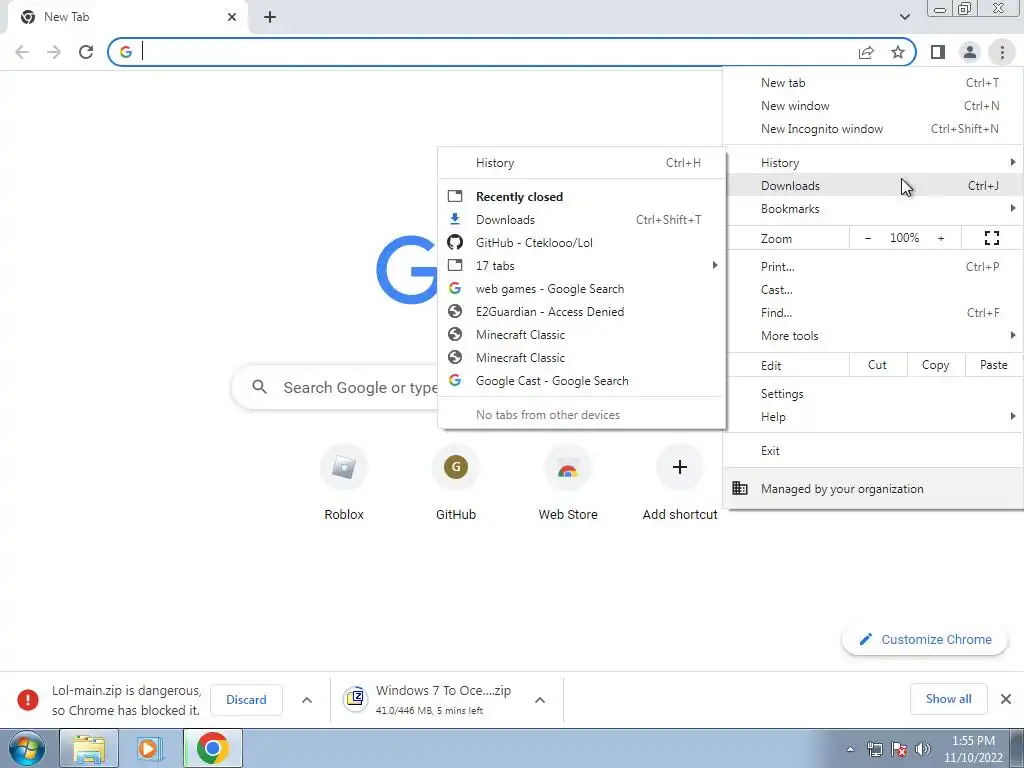The width and height of the screenshot is (1024, 768).
Task: Click network tray icon
Action: tap(874, 749)
